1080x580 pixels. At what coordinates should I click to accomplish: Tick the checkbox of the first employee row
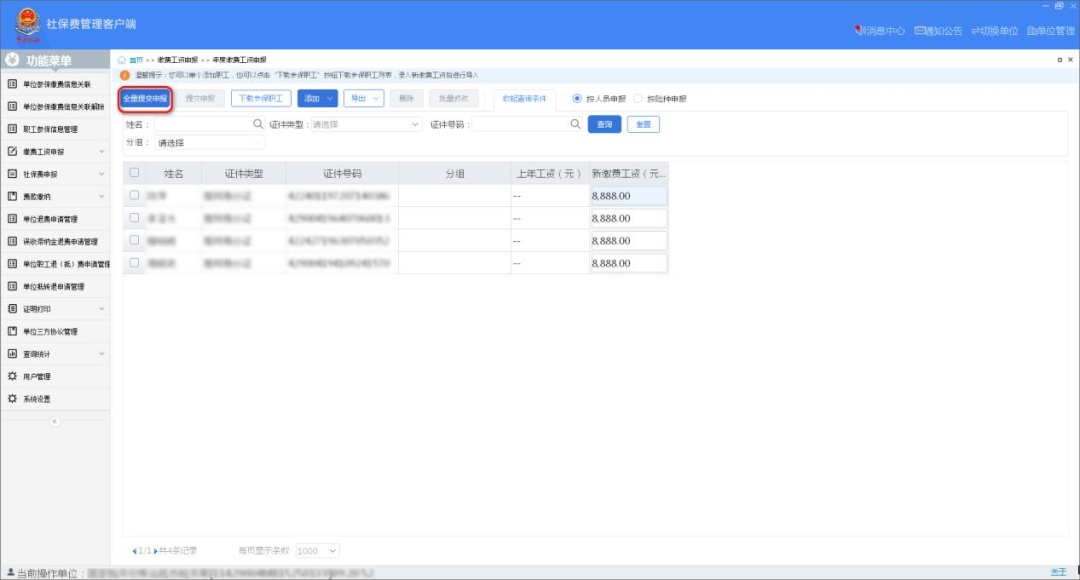click(135, 195)
